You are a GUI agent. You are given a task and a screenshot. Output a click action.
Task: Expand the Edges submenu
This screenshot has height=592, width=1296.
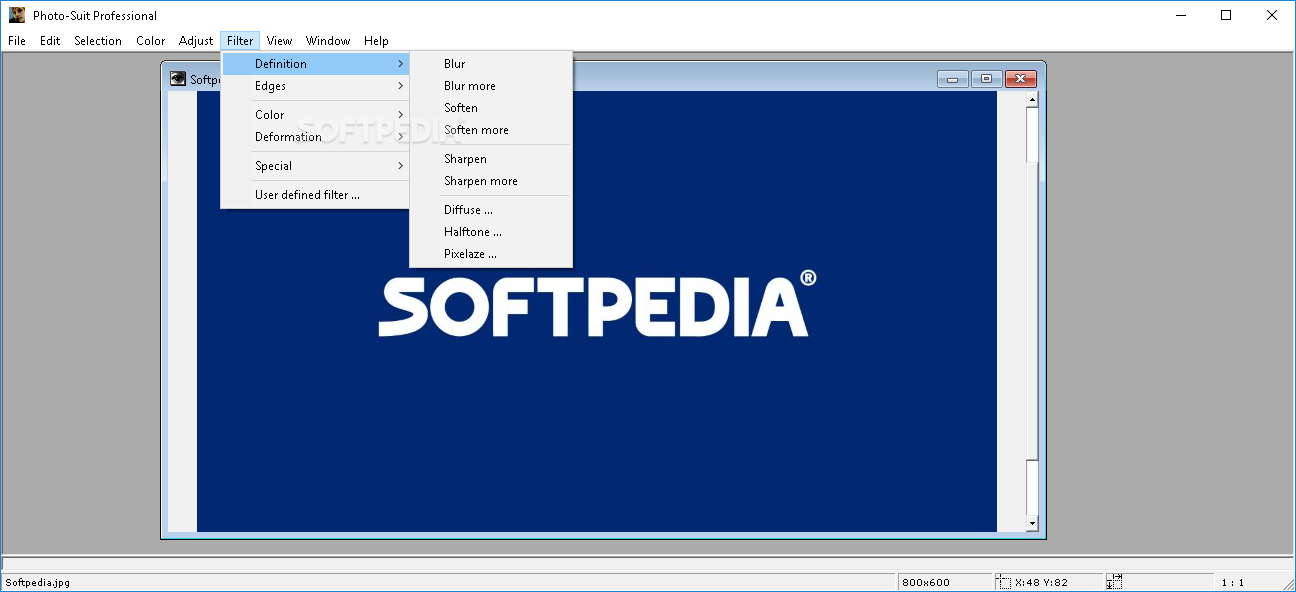pos(315,86)
